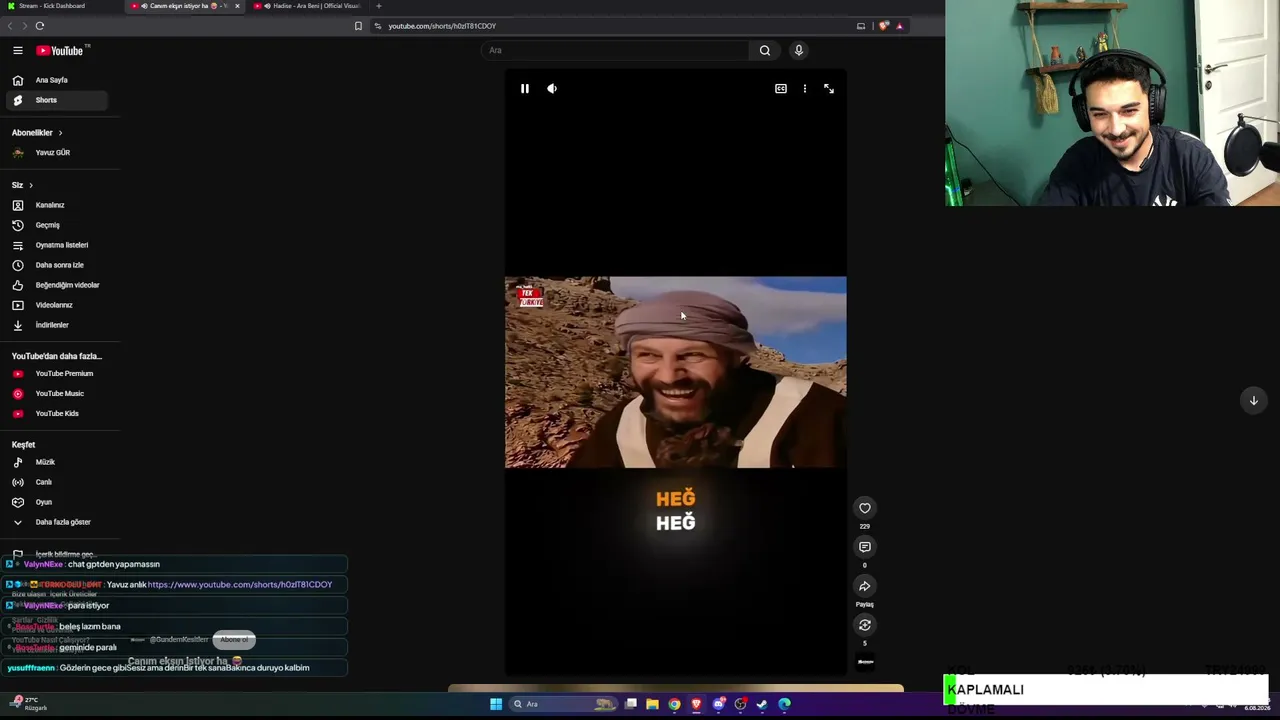Click the YouTube search field
The width and height of the screenshot is (1280, 720).
615,50
